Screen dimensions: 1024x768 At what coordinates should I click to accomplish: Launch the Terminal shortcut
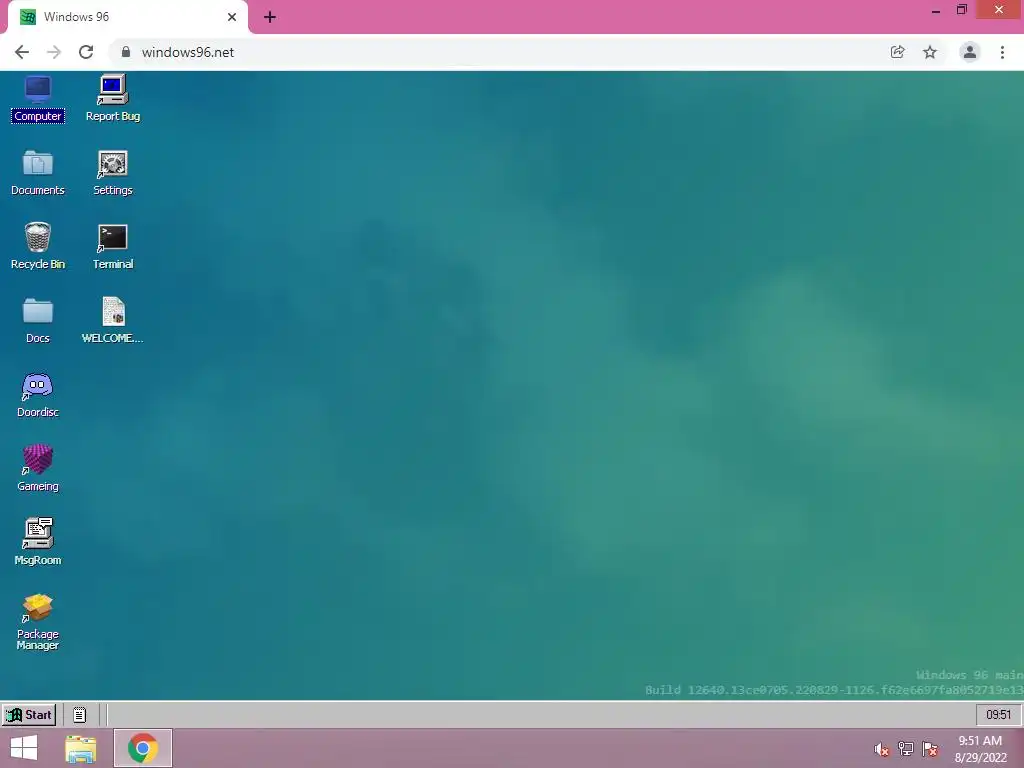(112, 247)
